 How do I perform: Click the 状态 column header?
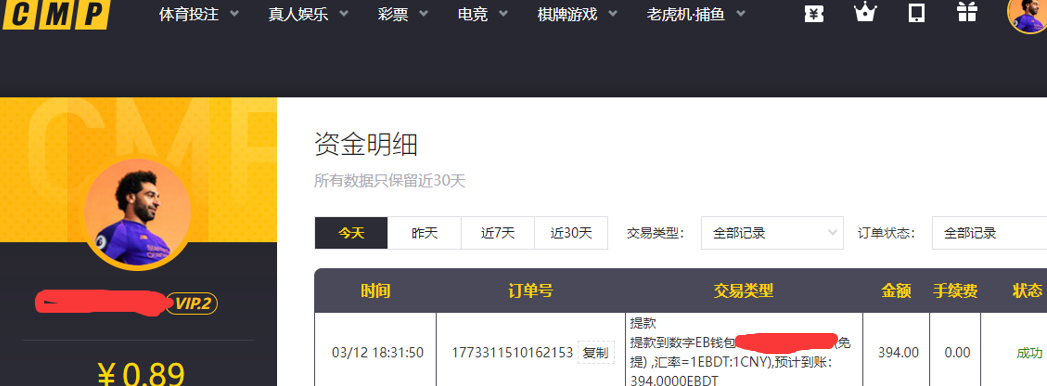(1027, 291)
